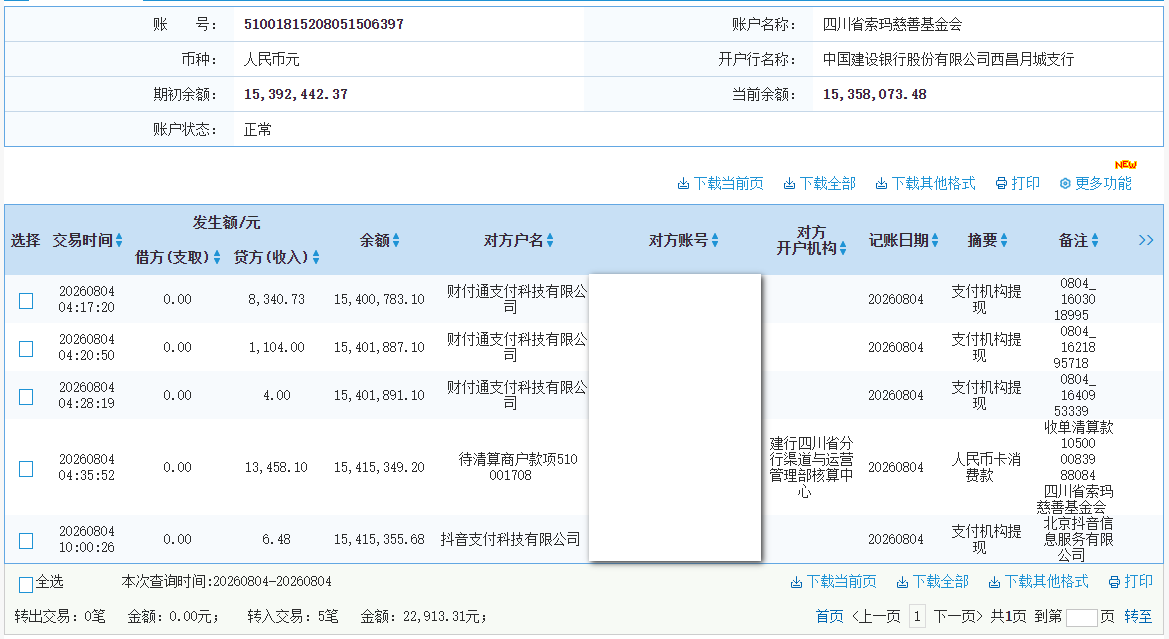Check the row for transaction 04:28:19
The height and width of the screenshot is (639, 1169).
(26, 396)
